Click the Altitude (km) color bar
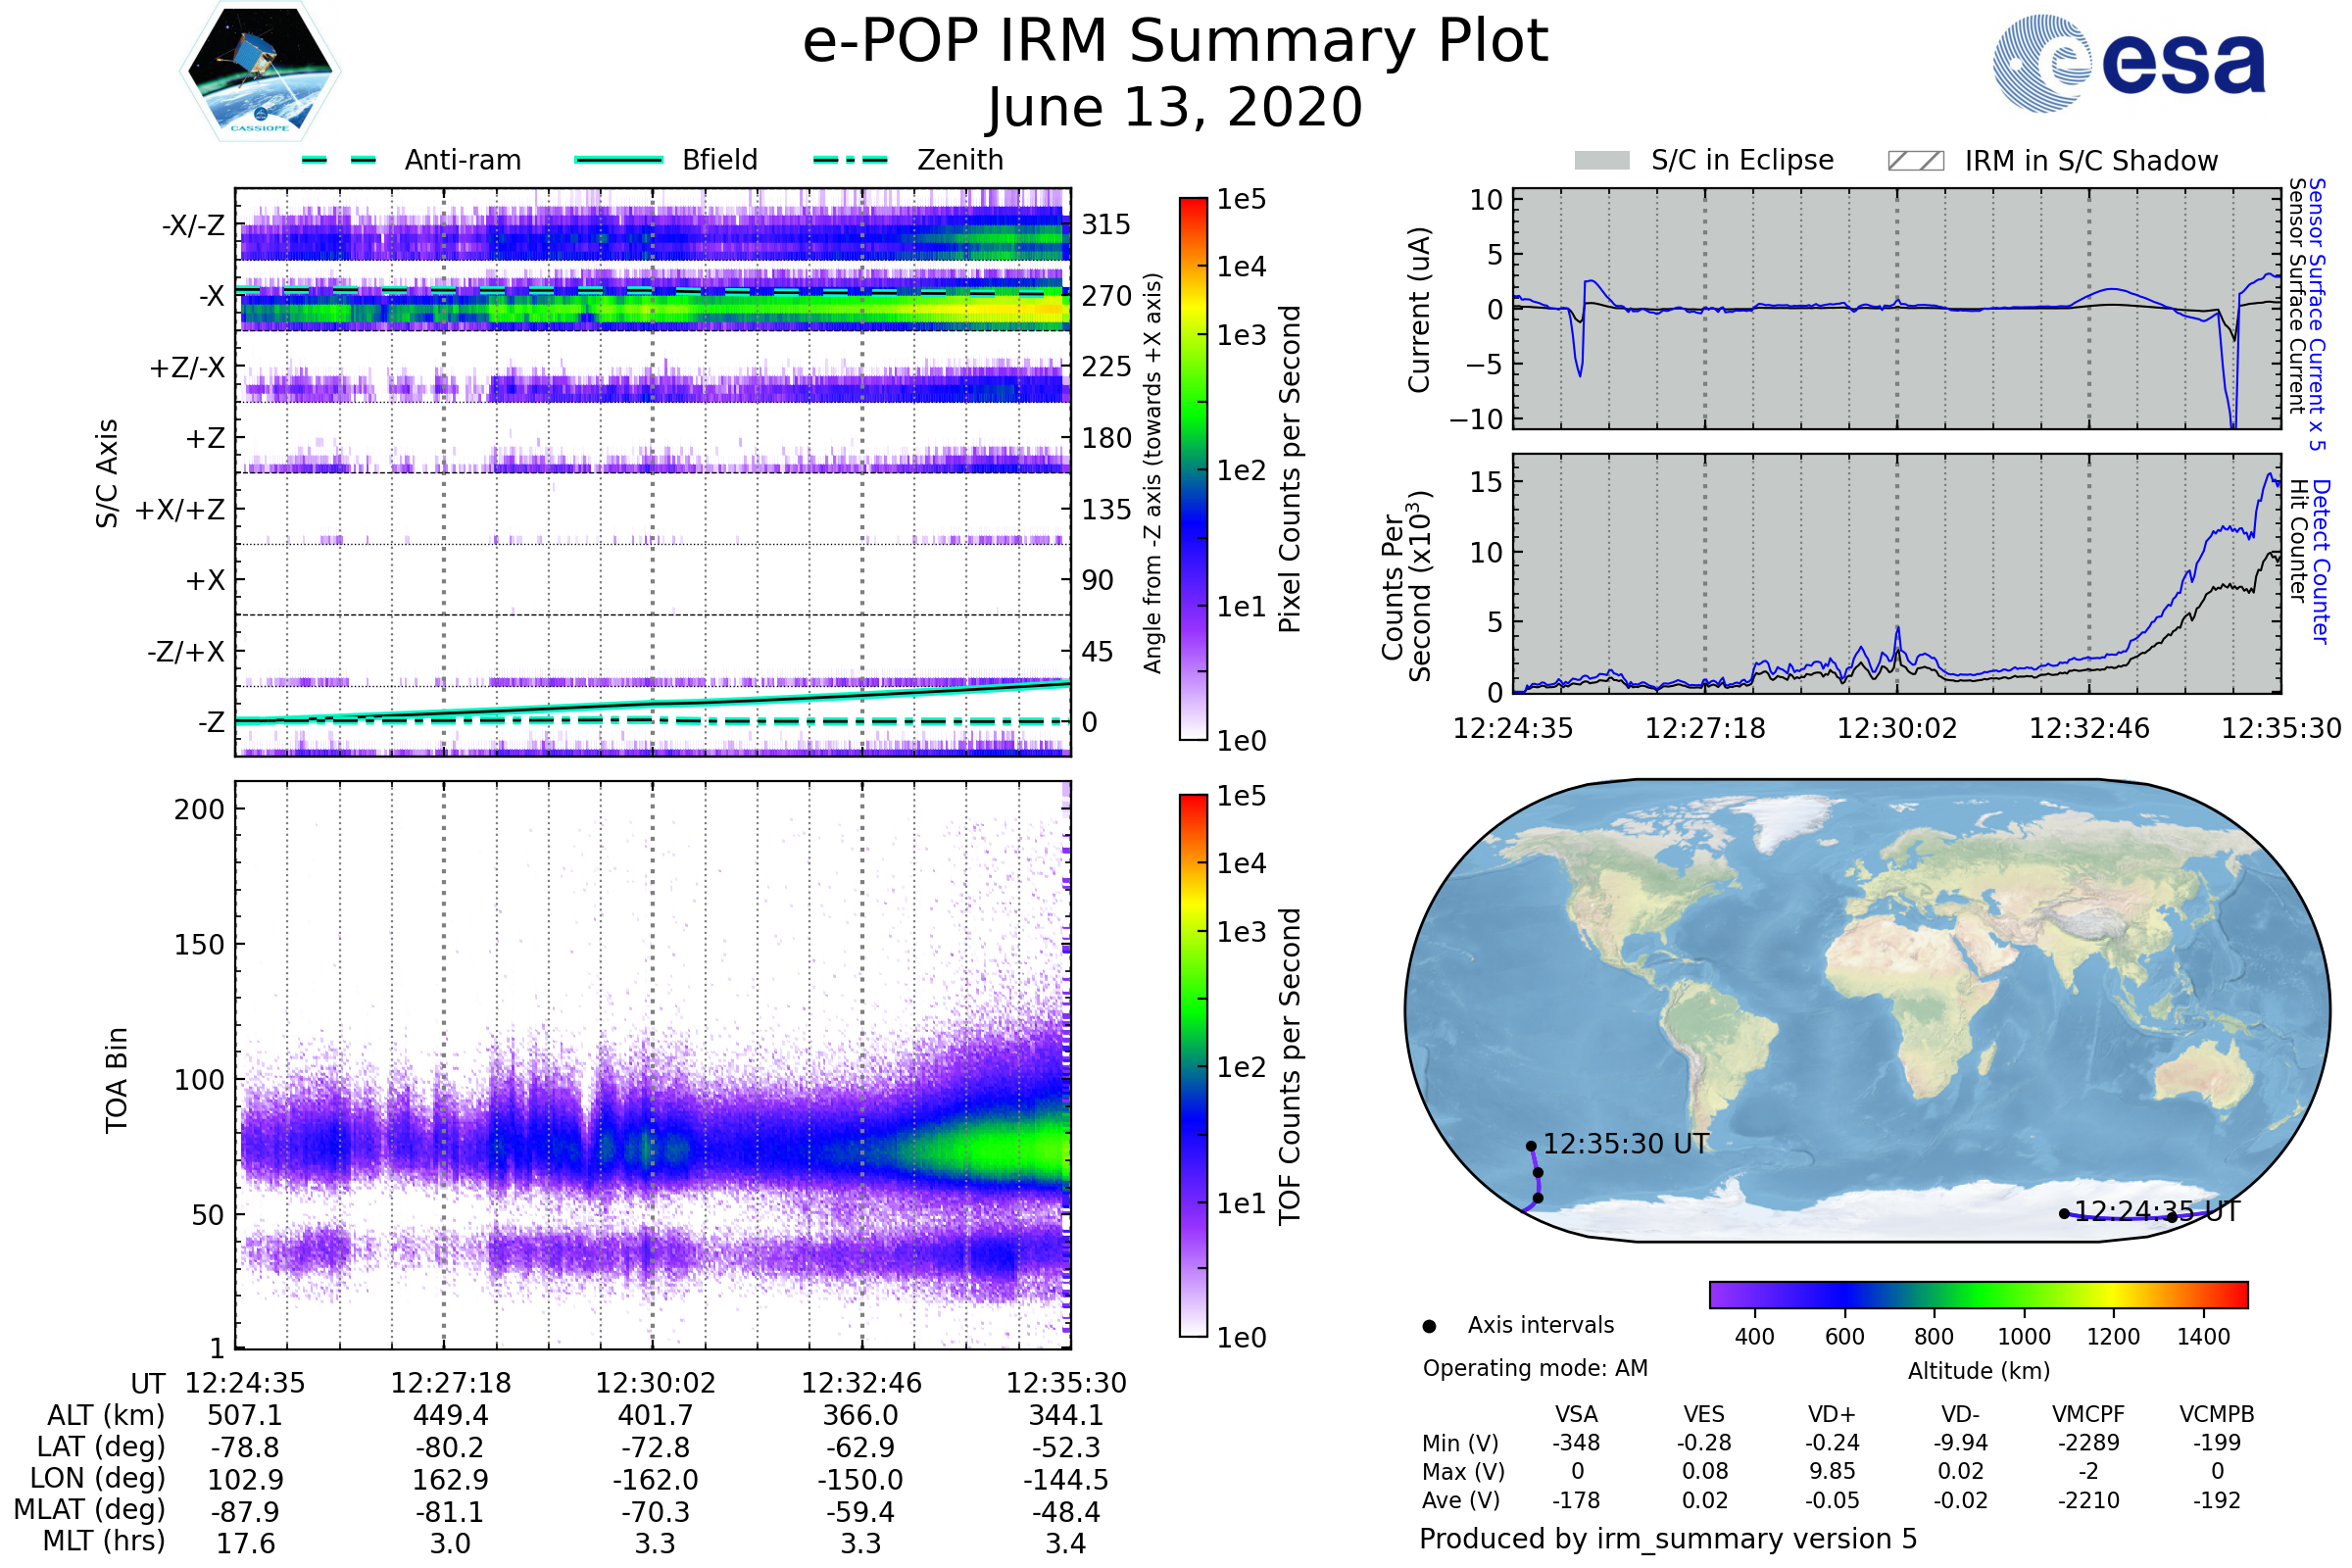 1978,1294
